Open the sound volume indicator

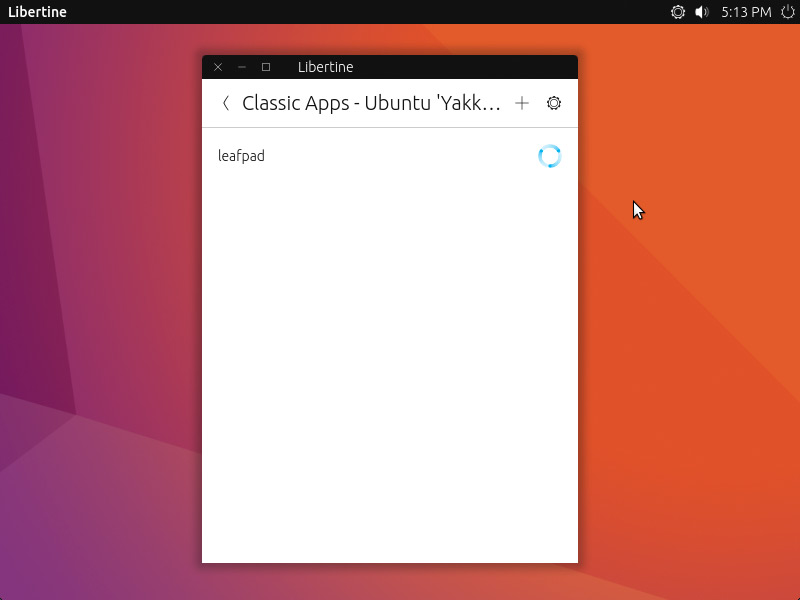click(702, 12)
